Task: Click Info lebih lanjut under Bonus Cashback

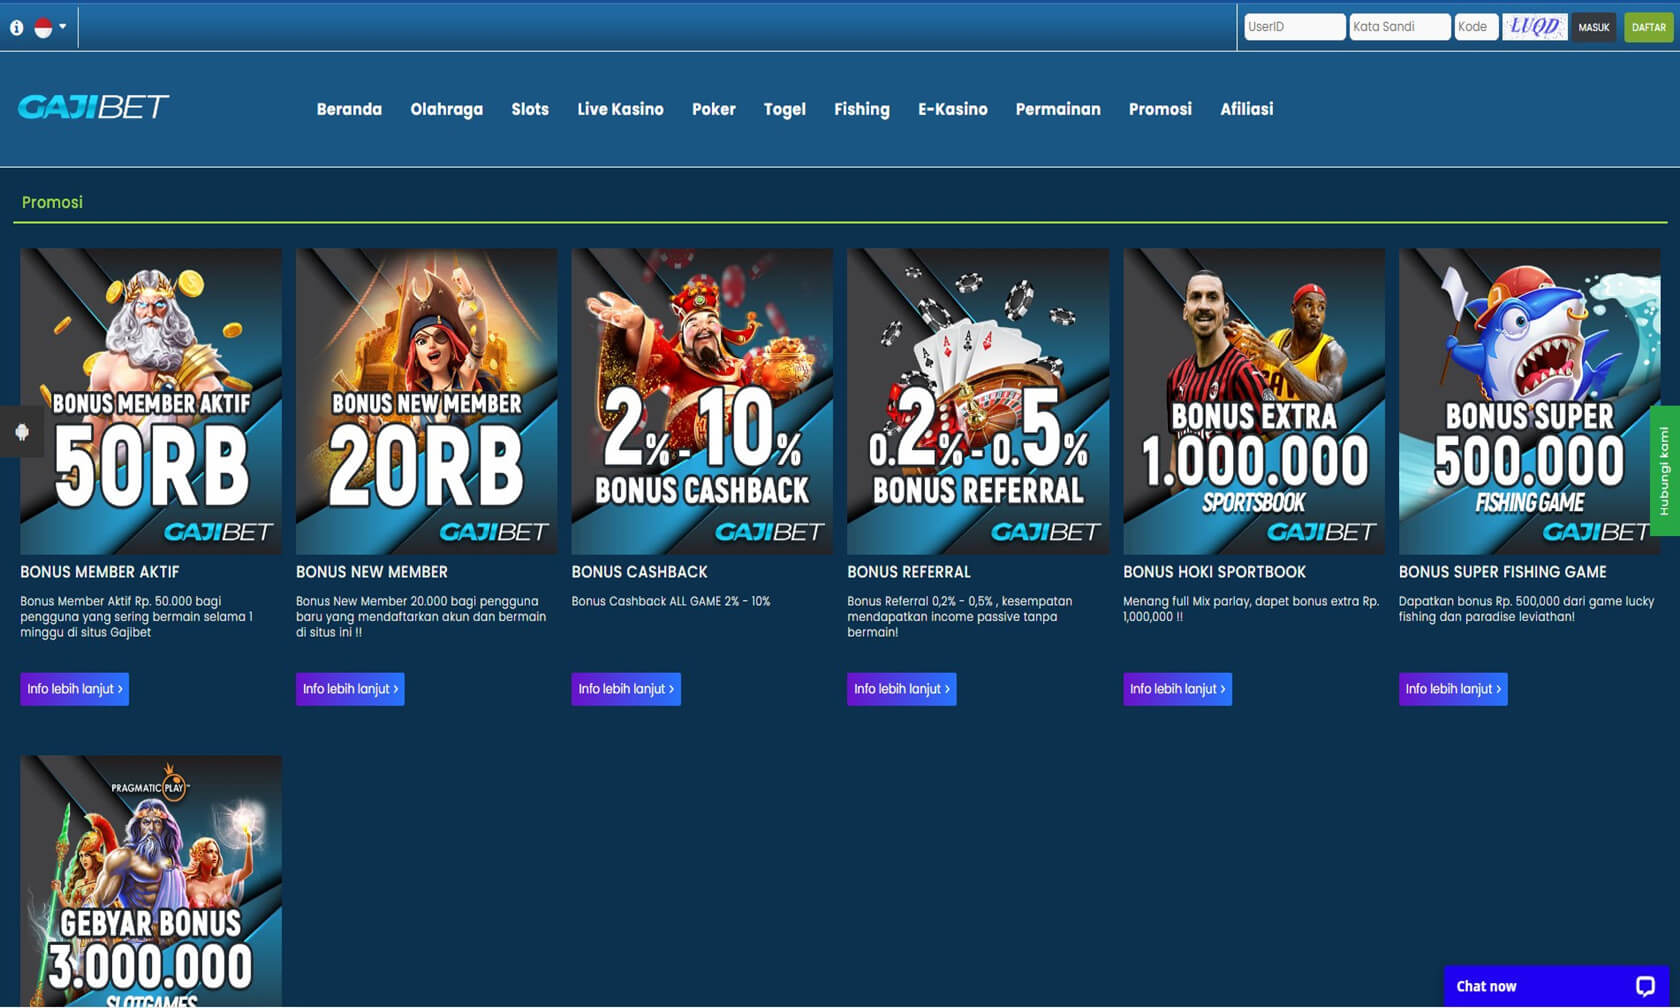Action: coord(626,689)
